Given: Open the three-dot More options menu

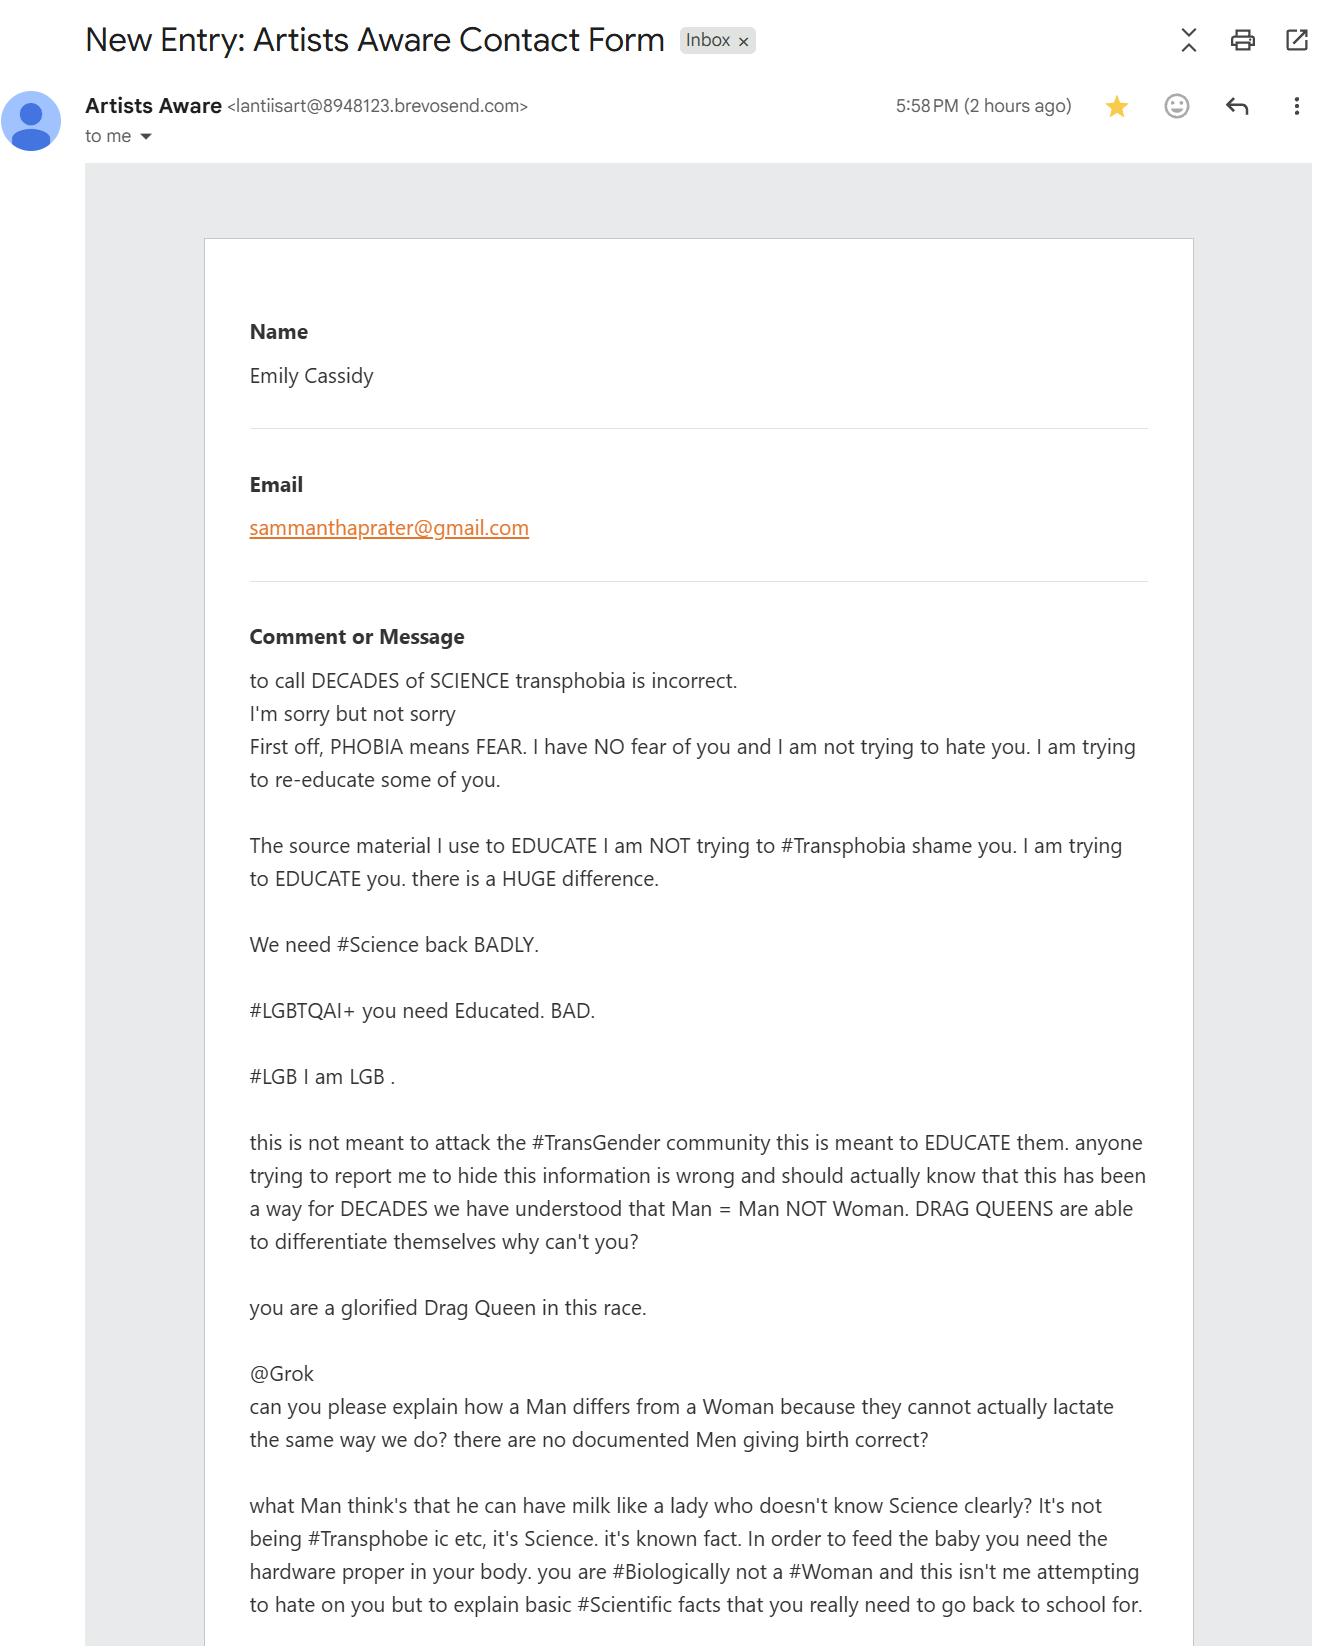Looking at the screenshot, I should (x=1296, y=106).
